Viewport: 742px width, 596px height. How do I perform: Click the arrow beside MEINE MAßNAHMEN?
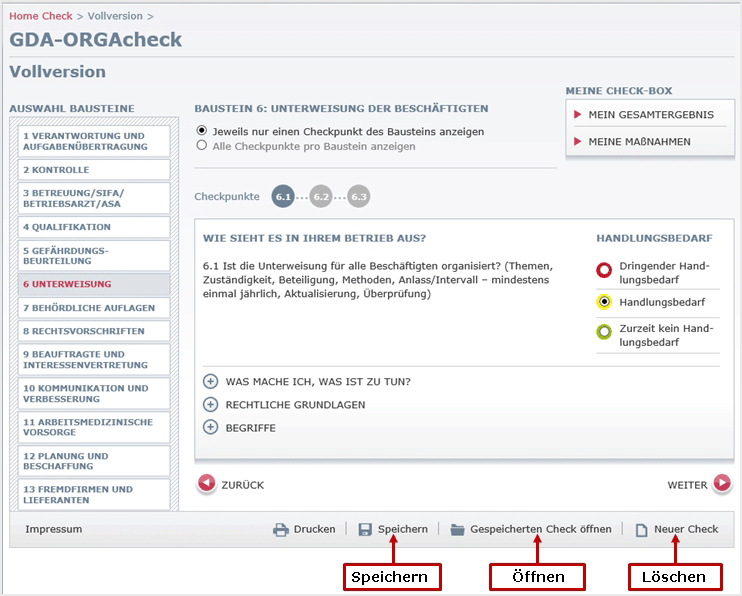pos(577,141)
